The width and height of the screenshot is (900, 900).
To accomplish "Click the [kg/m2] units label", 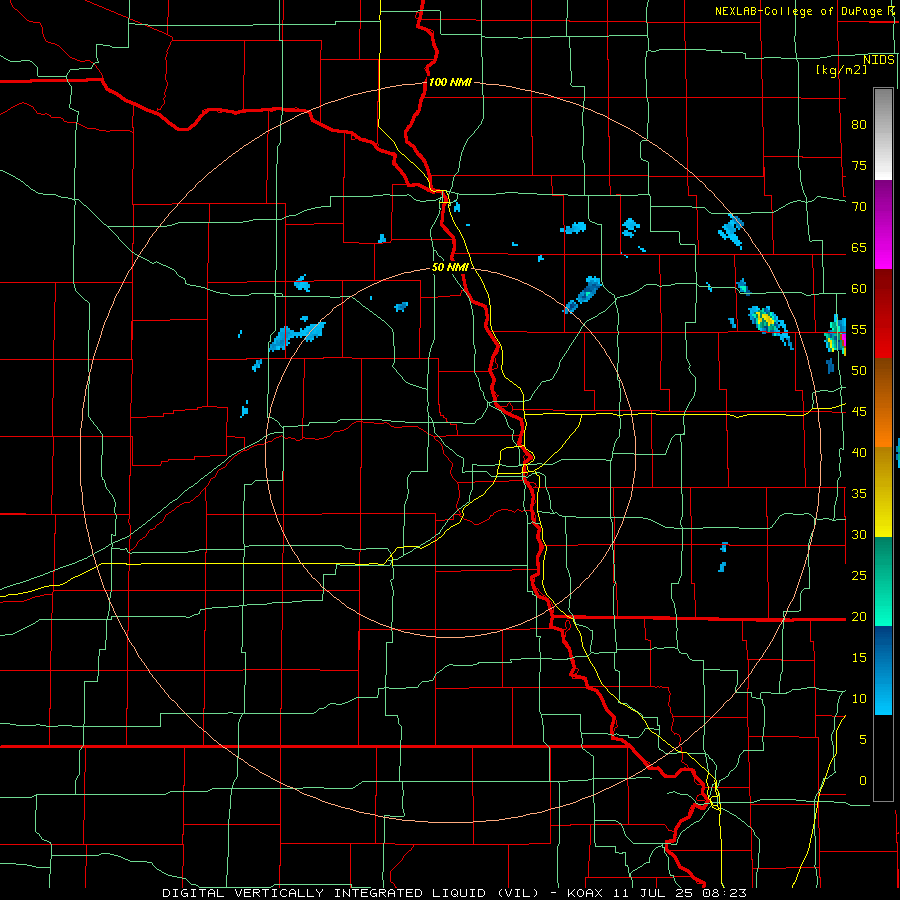I will coord(841,70).
